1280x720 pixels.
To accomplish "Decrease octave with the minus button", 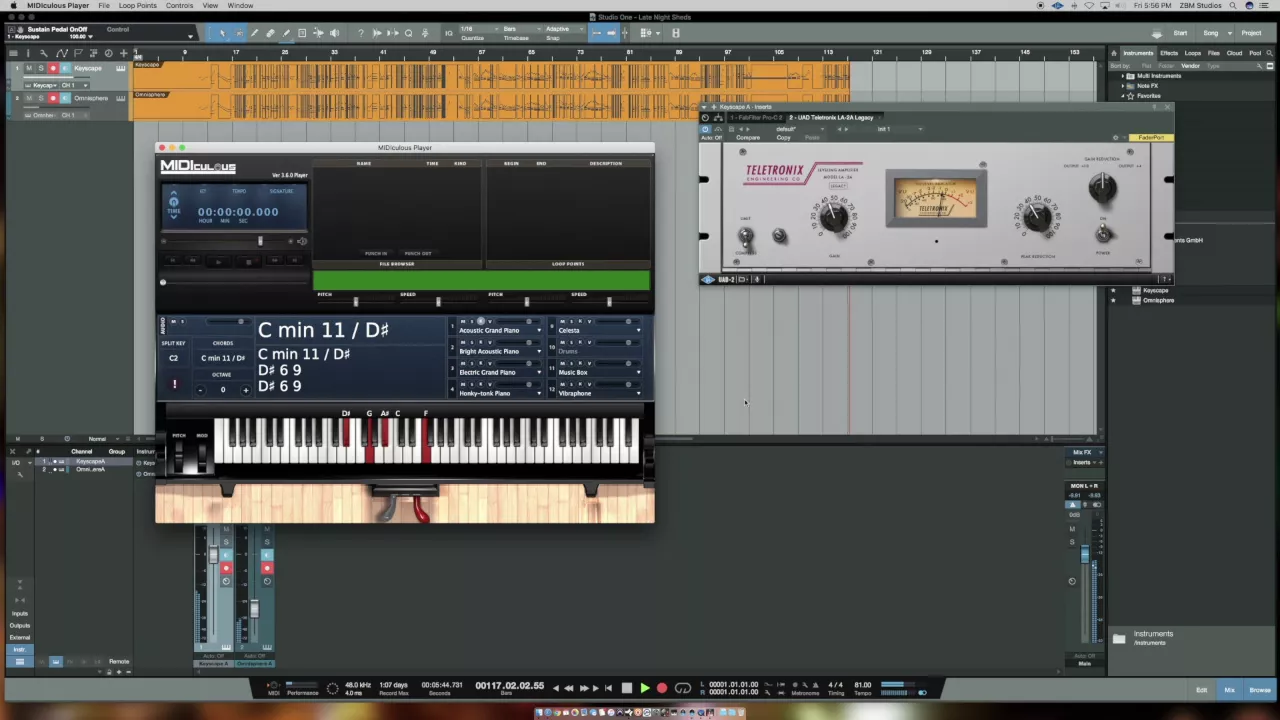I will pos(200,390).
